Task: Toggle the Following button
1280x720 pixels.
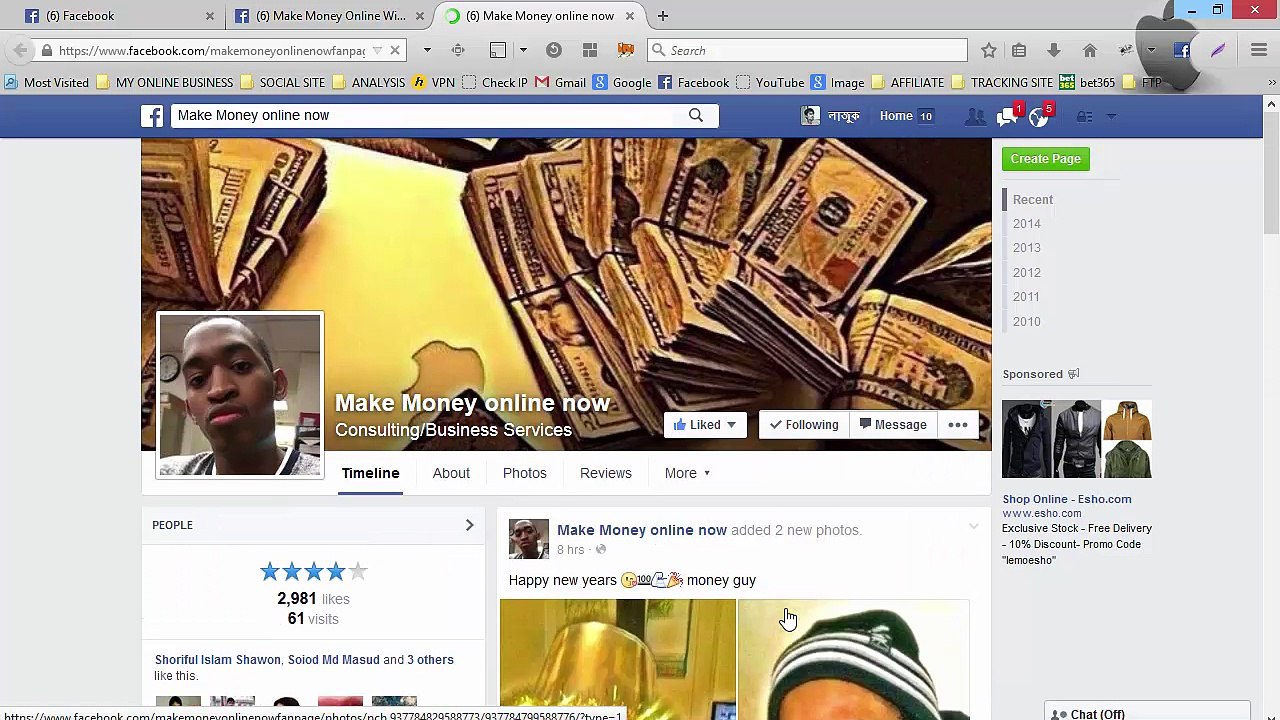Action: 804,425
